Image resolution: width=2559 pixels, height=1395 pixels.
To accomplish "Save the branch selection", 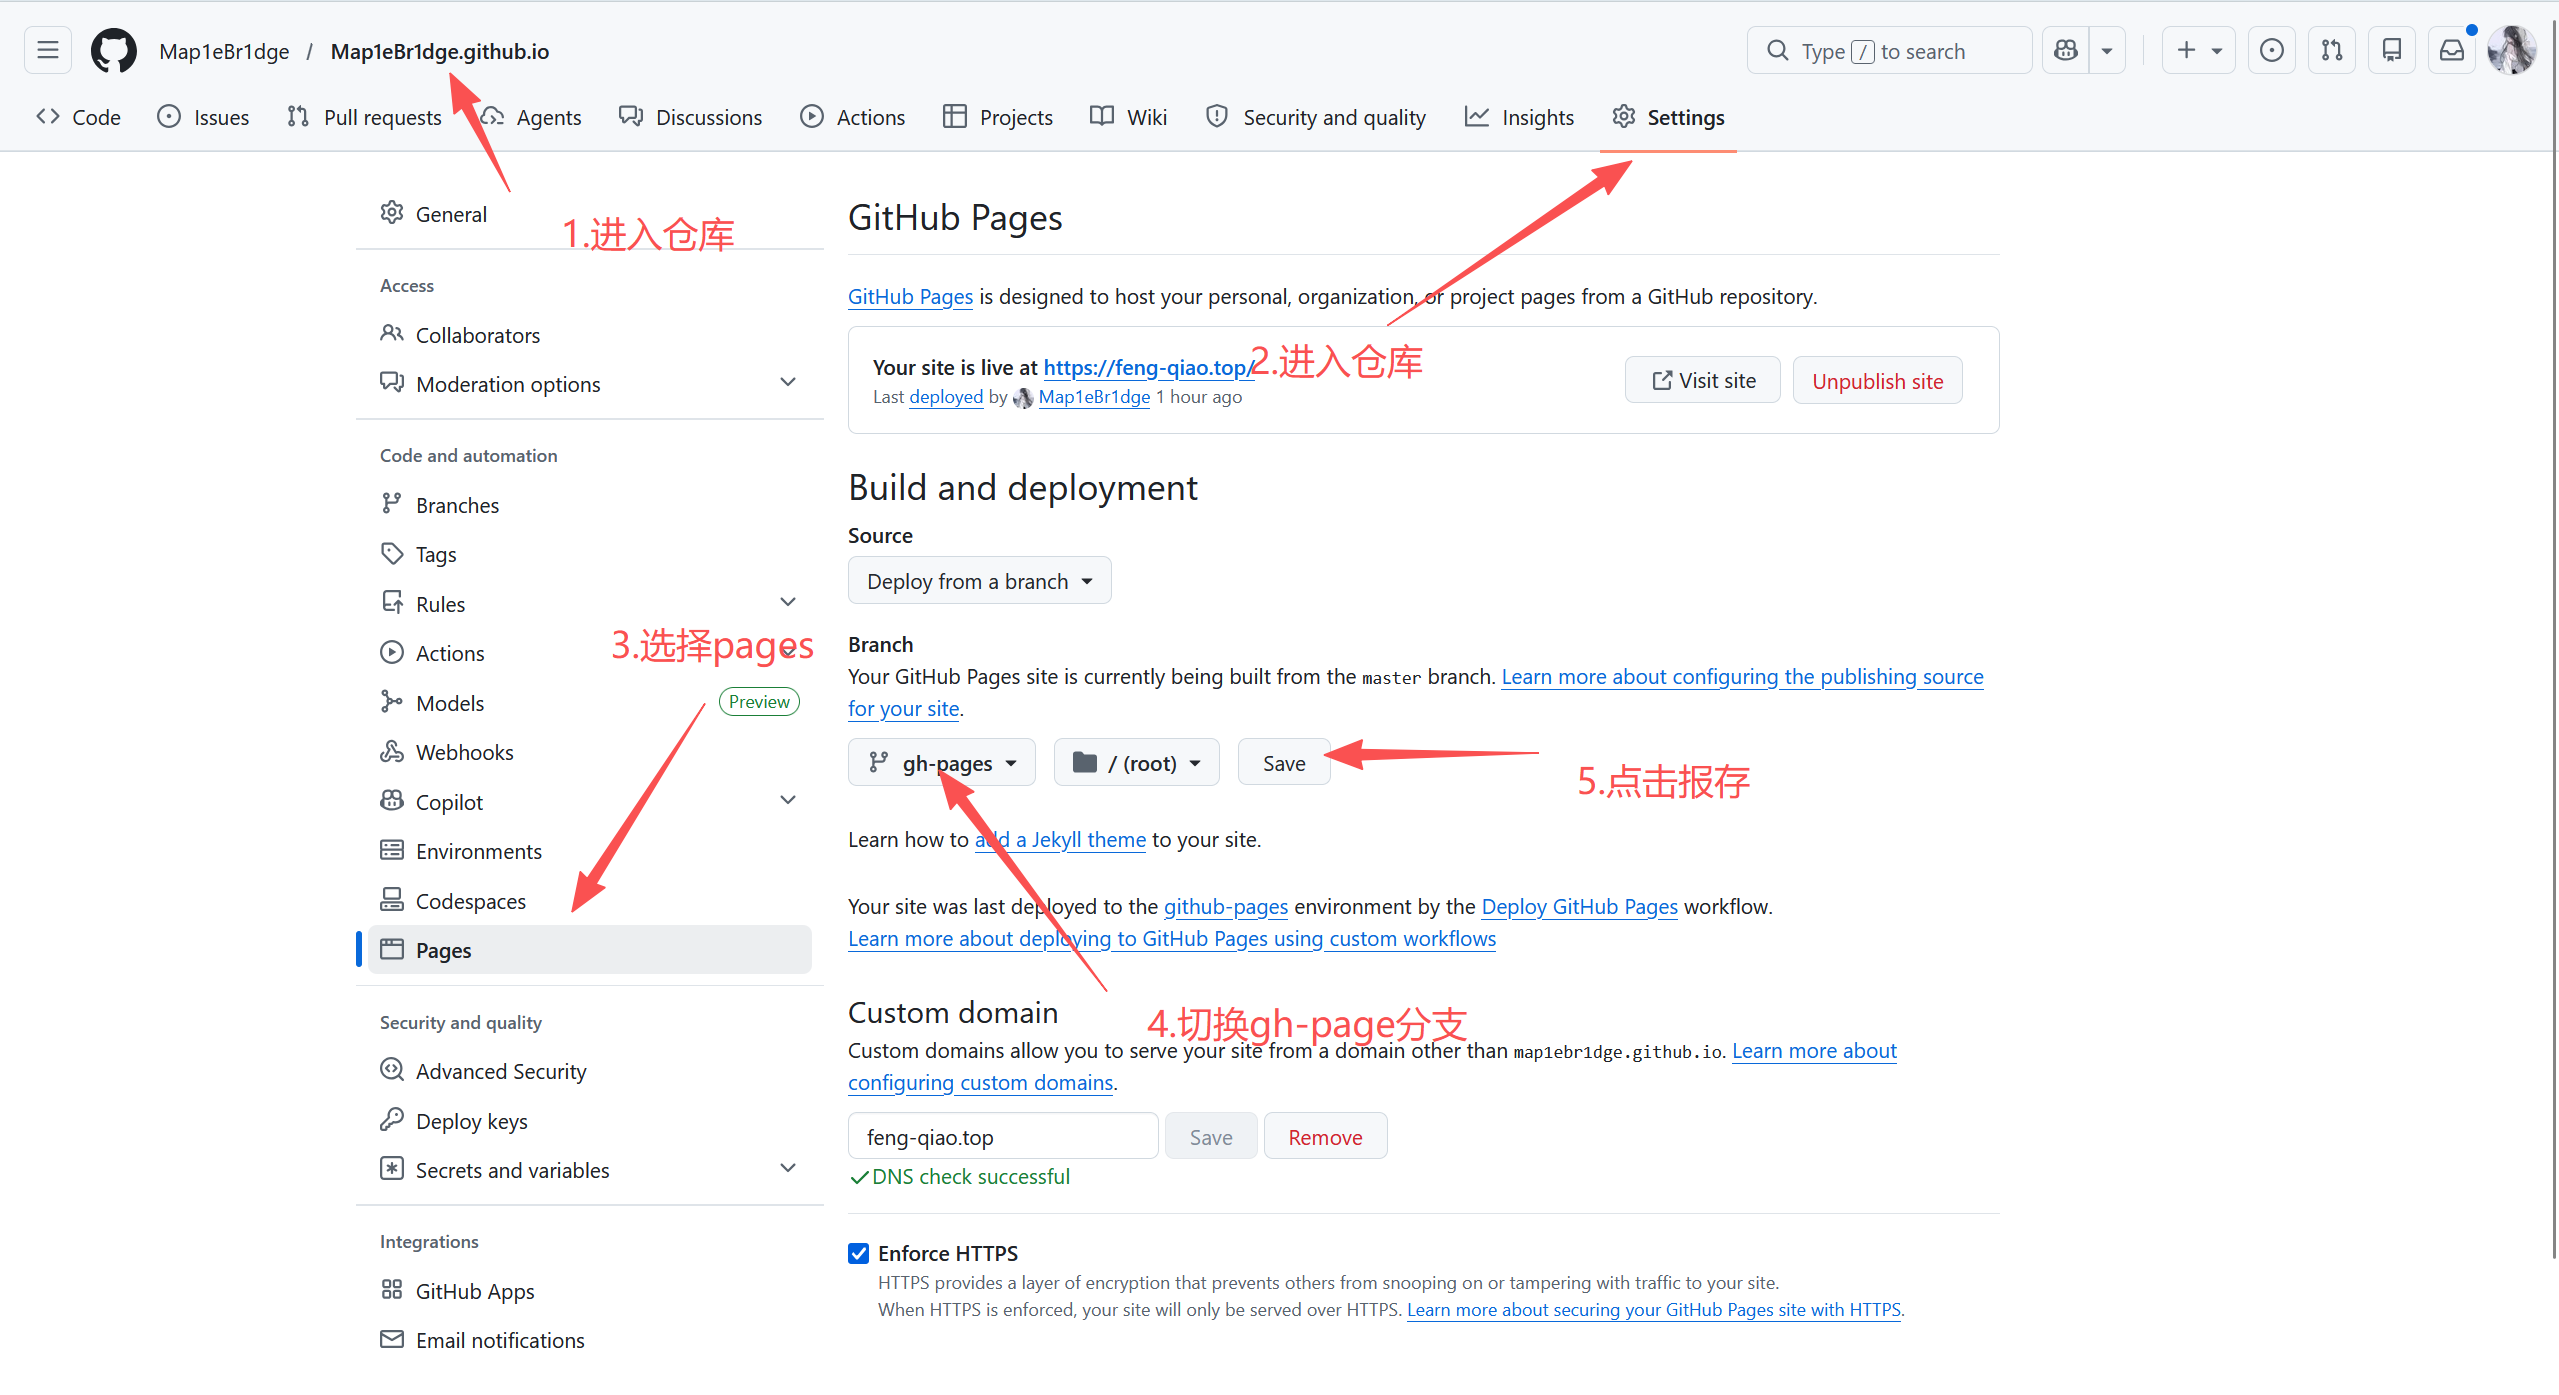I will point(1284,763).
